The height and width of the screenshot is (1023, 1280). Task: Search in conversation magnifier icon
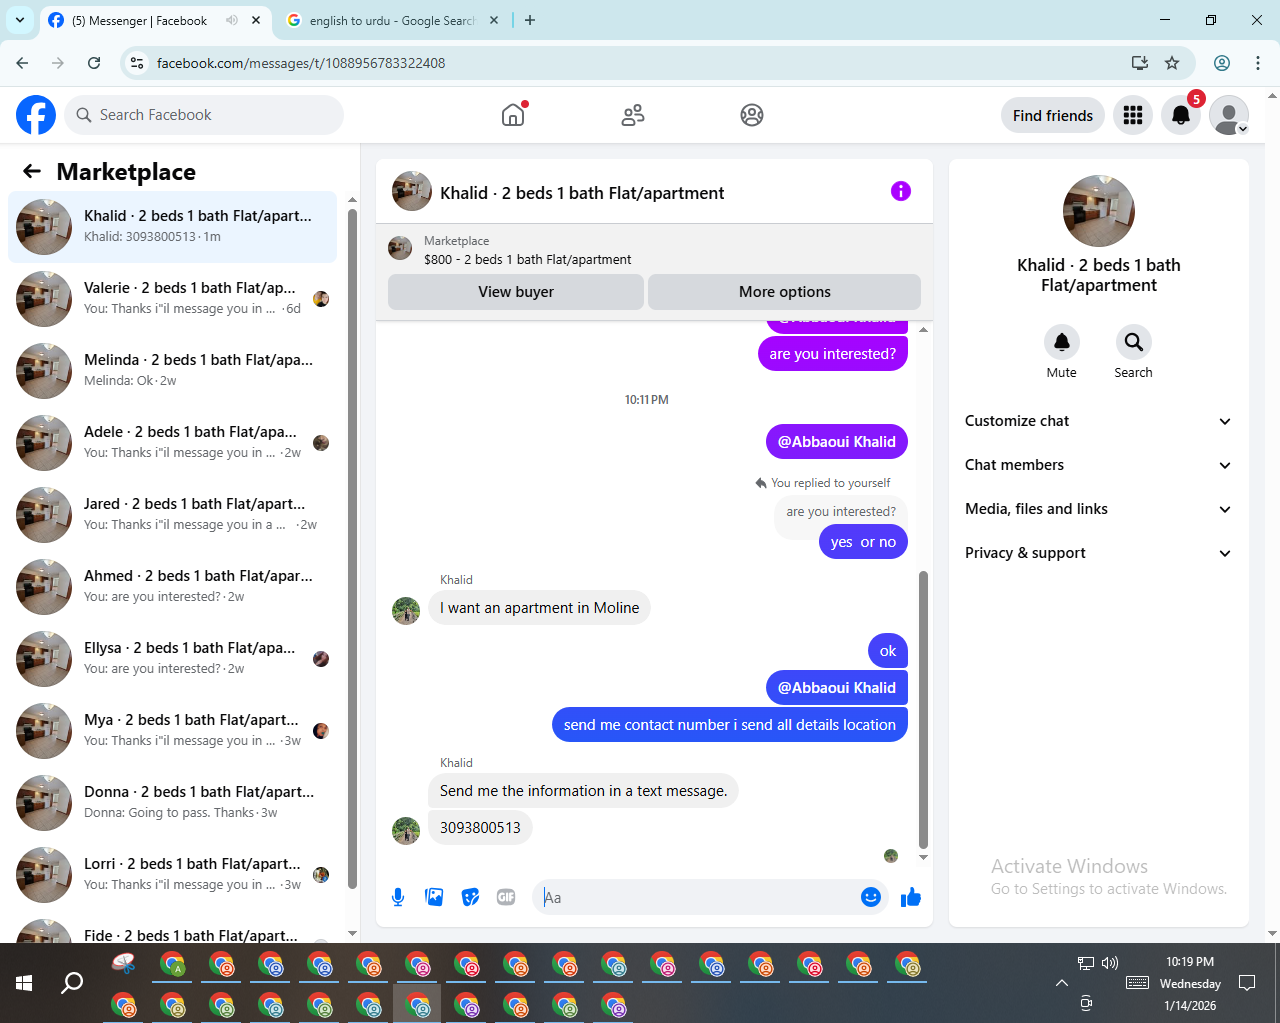point(1133,342)
